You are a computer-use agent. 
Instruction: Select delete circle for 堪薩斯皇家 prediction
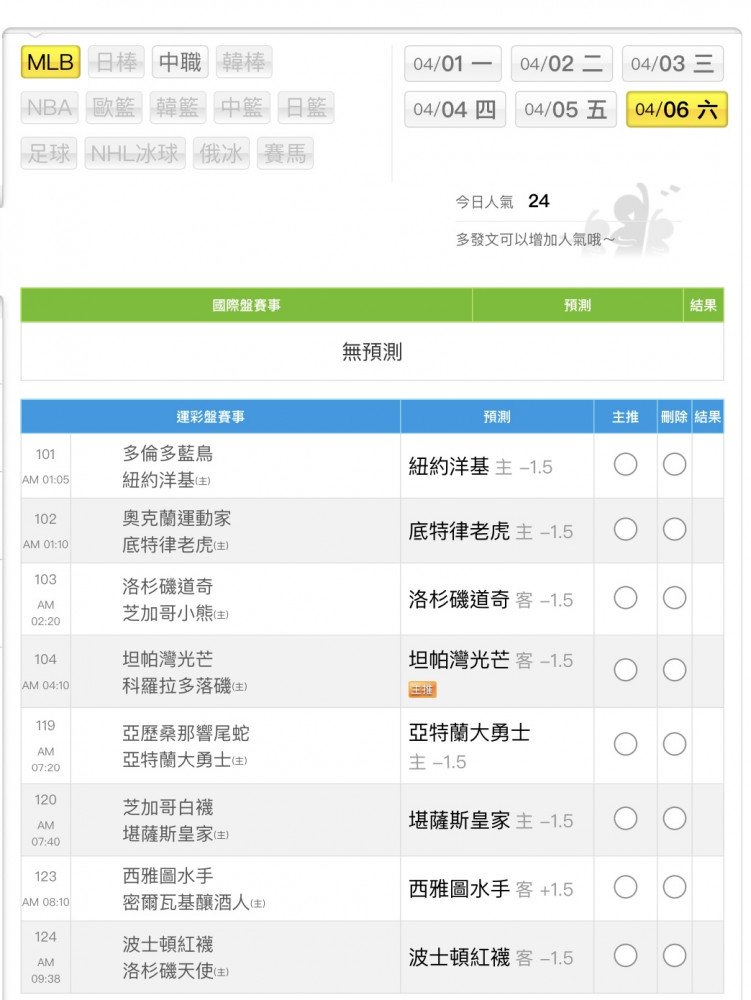pyautogui.click(x=675, y=819)
